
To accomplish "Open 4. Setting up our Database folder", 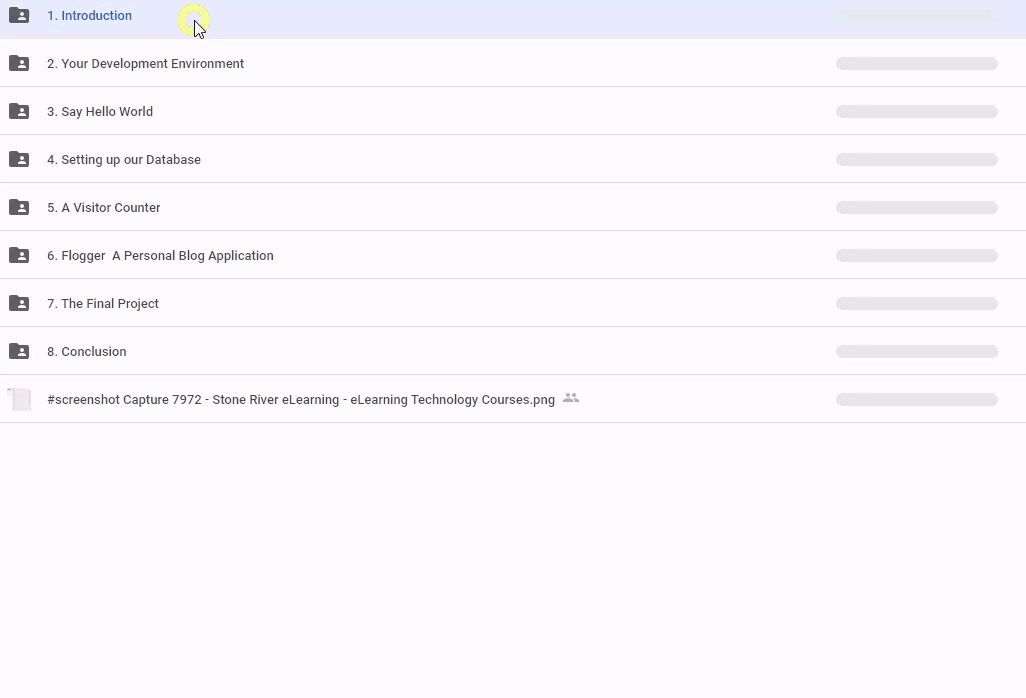I will pyautogui.click(x=124, y=160).
